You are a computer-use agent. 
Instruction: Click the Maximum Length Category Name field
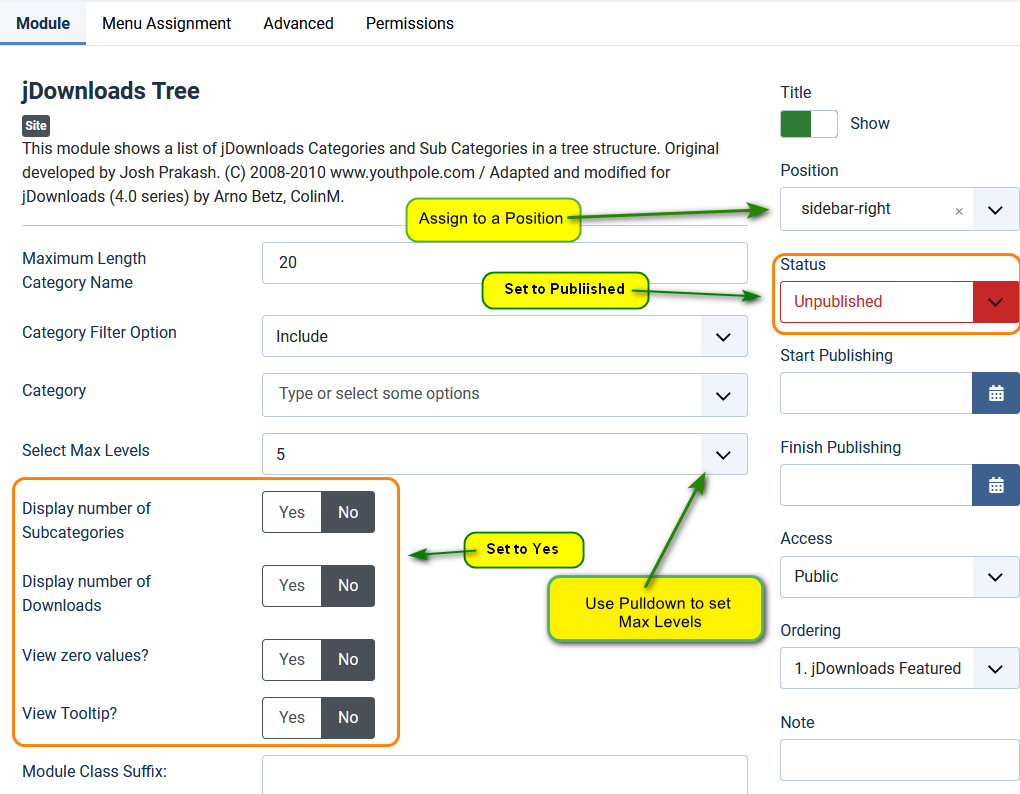pos(505,263)
